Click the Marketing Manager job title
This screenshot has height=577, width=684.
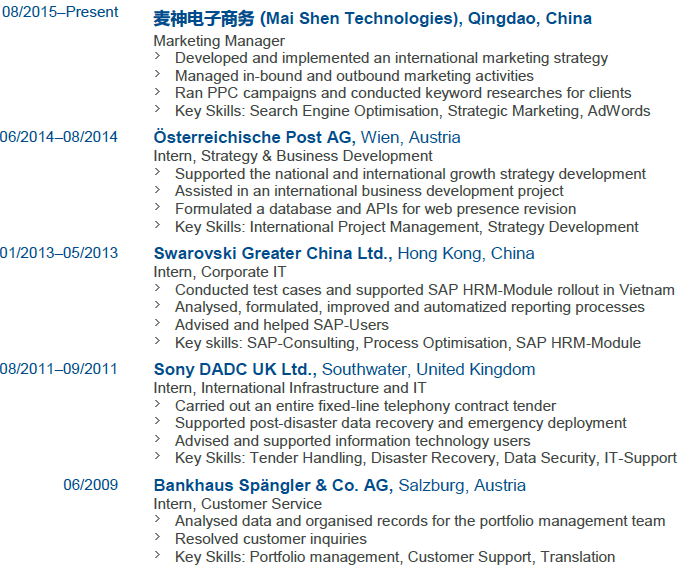point(219,41)
